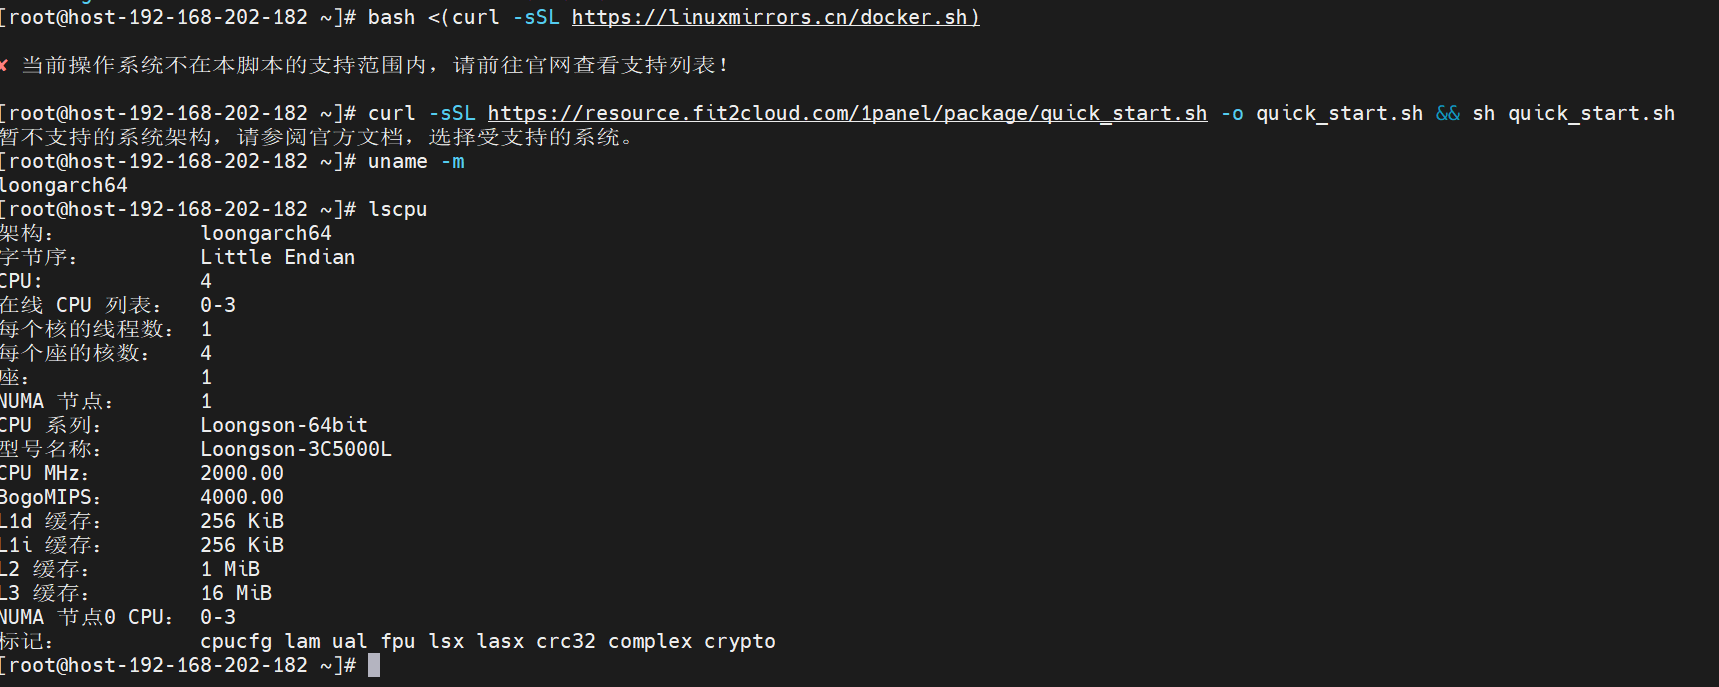Click the terminal cursor block at prompt

coord(374,665)
